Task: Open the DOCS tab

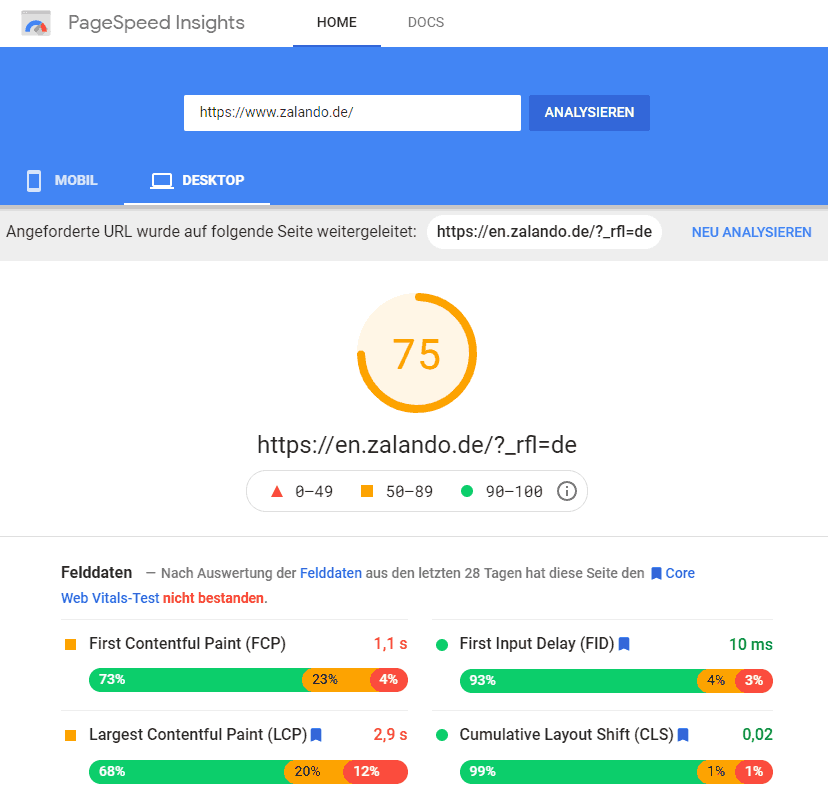Action: tap(426, 23)
